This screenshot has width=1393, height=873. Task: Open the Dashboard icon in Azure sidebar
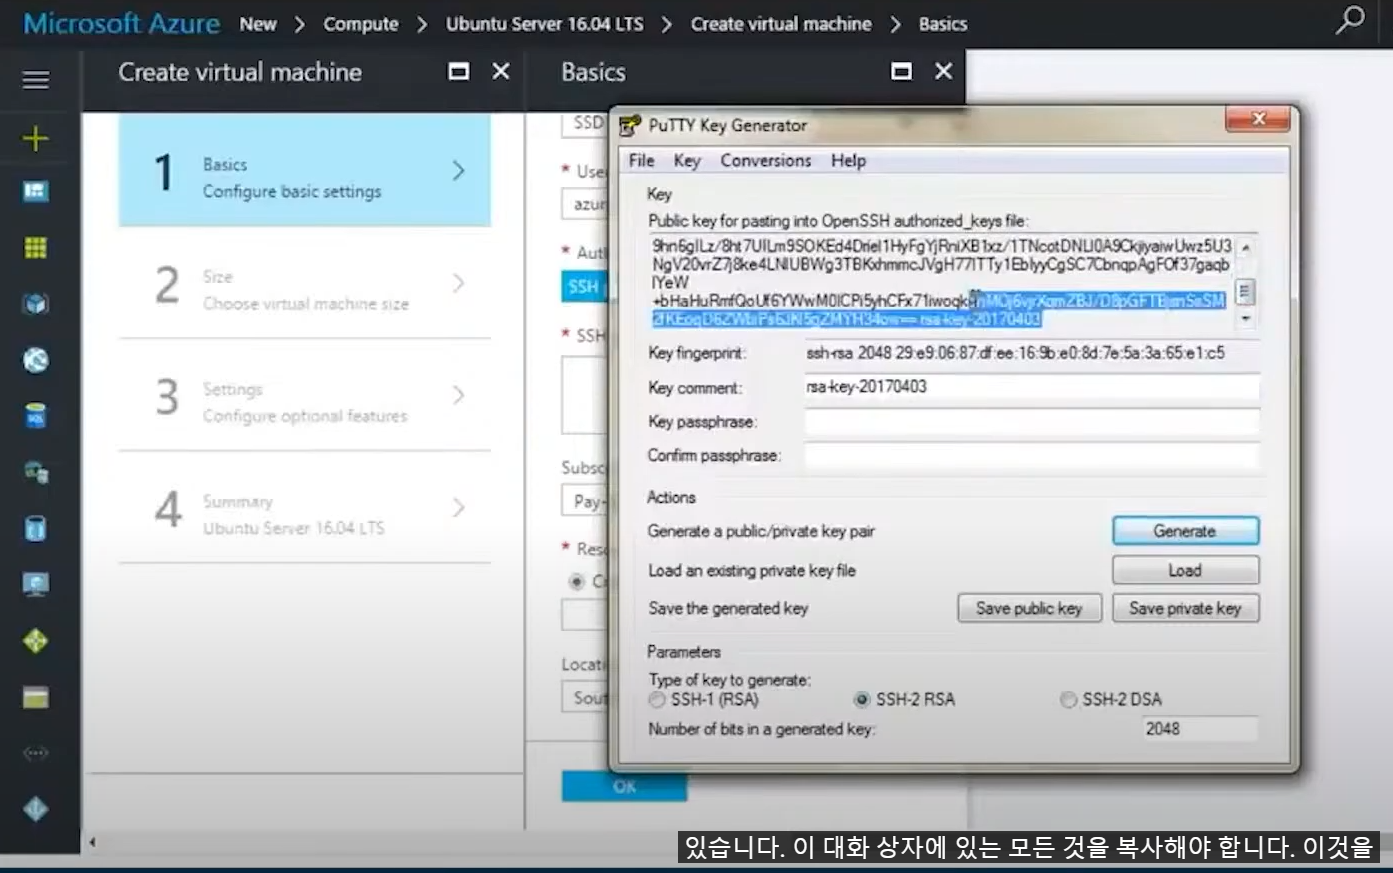coord(36,191)
